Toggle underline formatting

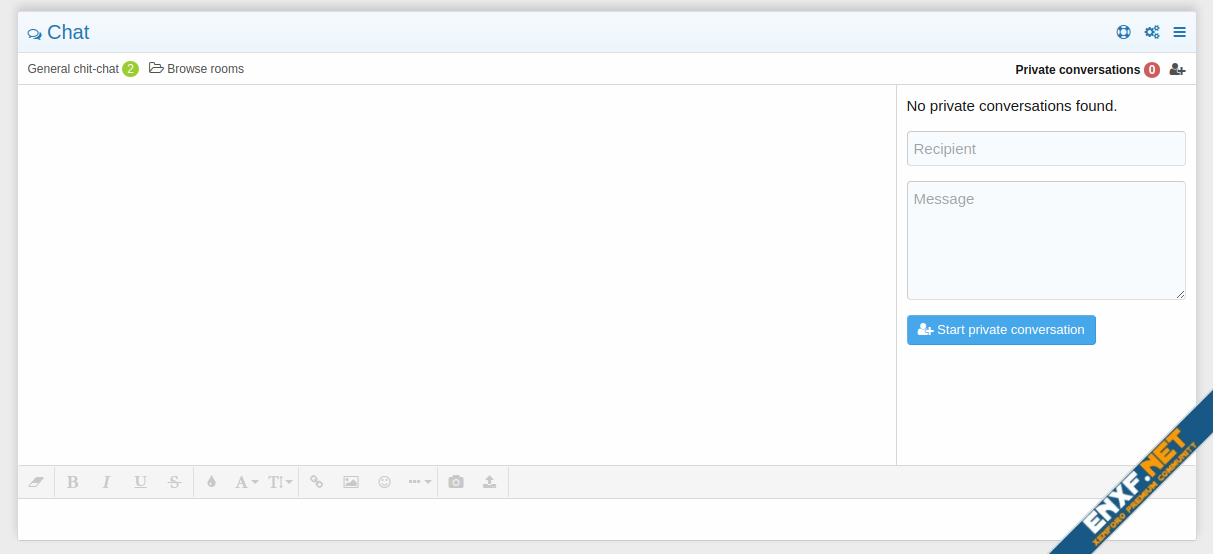click(140, 482)
